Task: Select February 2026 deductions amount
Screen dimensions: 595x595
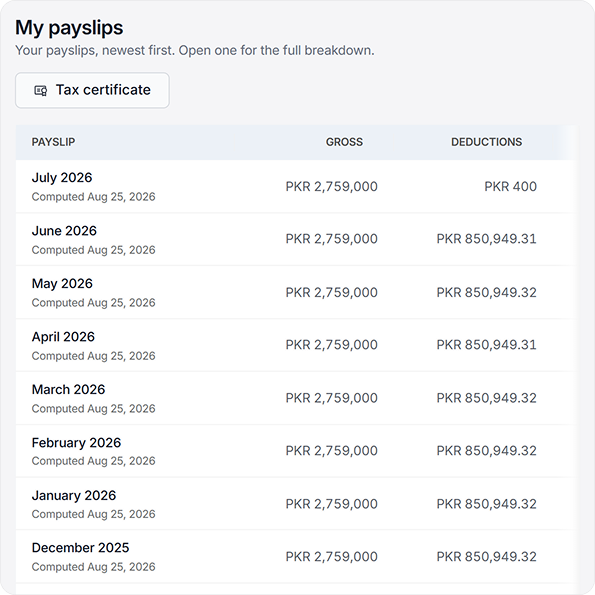Action: pos(486,451)
